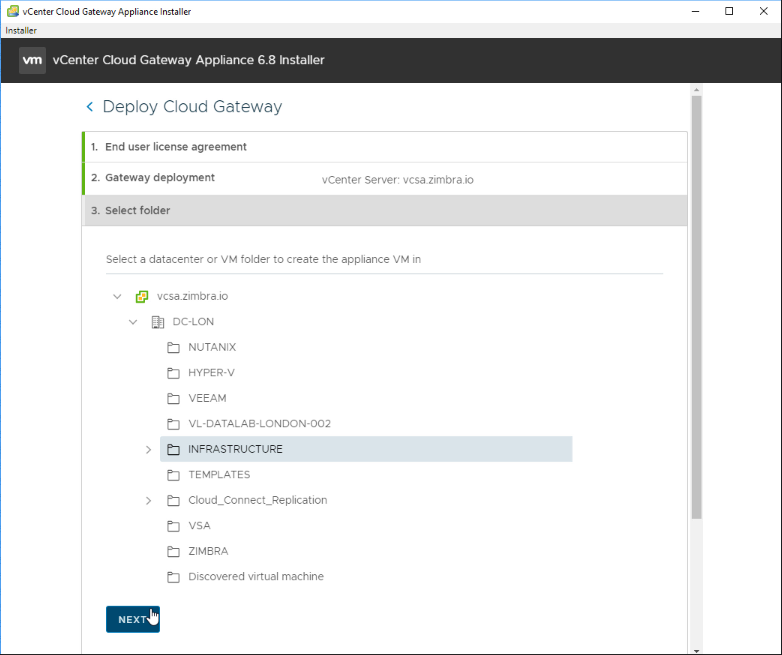
Task: Click the scrollbar up arrow
Action: pos(696,90)
